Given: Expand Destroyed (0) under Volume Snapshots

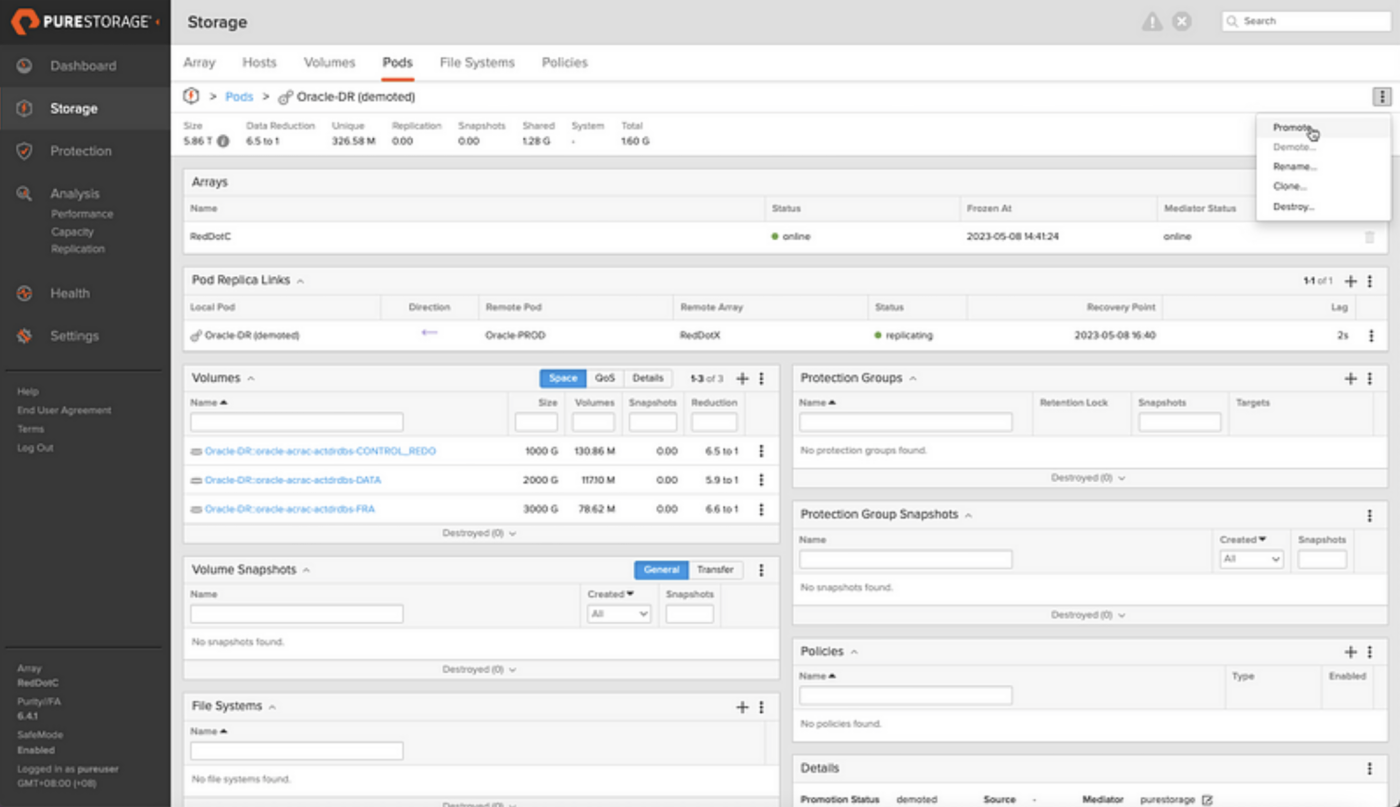Looking at the screenshot, I should tap(480, 670).
